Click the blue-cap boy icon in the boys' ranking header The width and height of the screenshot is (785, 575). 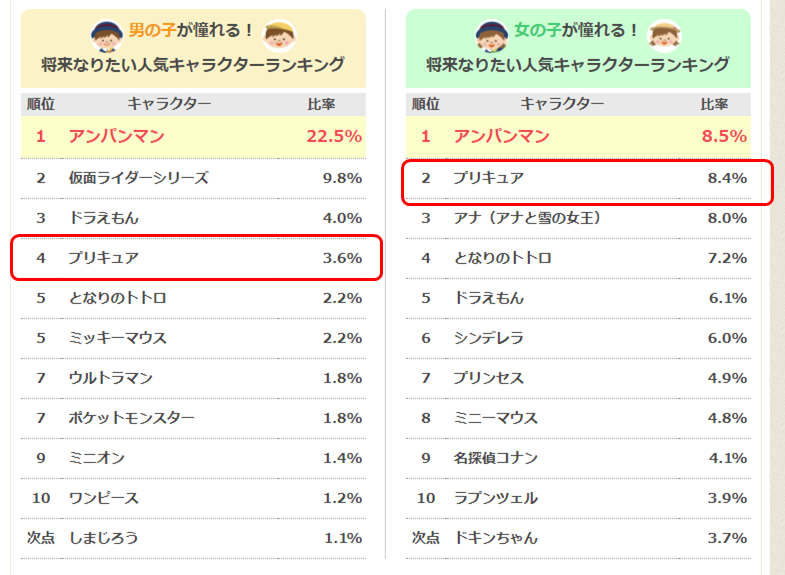(106, 34)
